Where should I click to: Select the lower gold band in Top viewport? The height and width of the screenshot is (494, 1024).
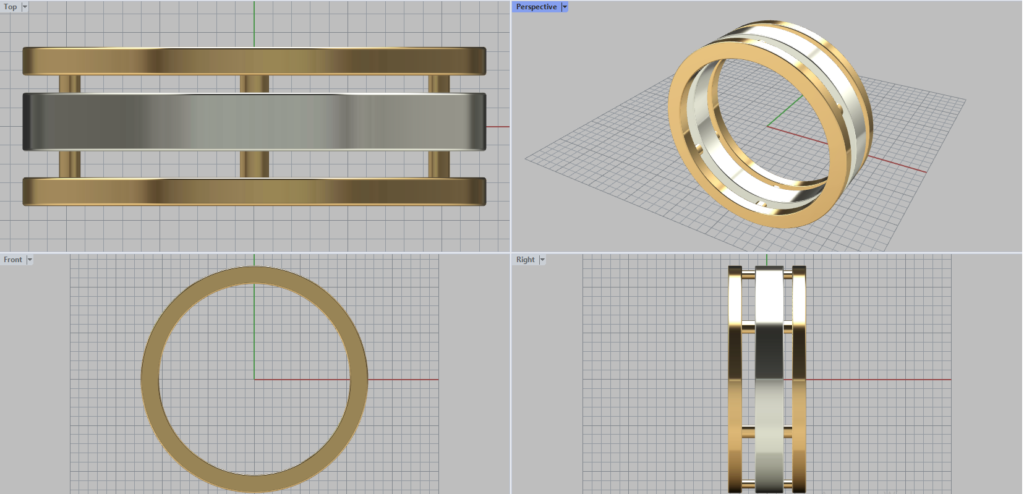pyautogui.click(x=254, y=191)
